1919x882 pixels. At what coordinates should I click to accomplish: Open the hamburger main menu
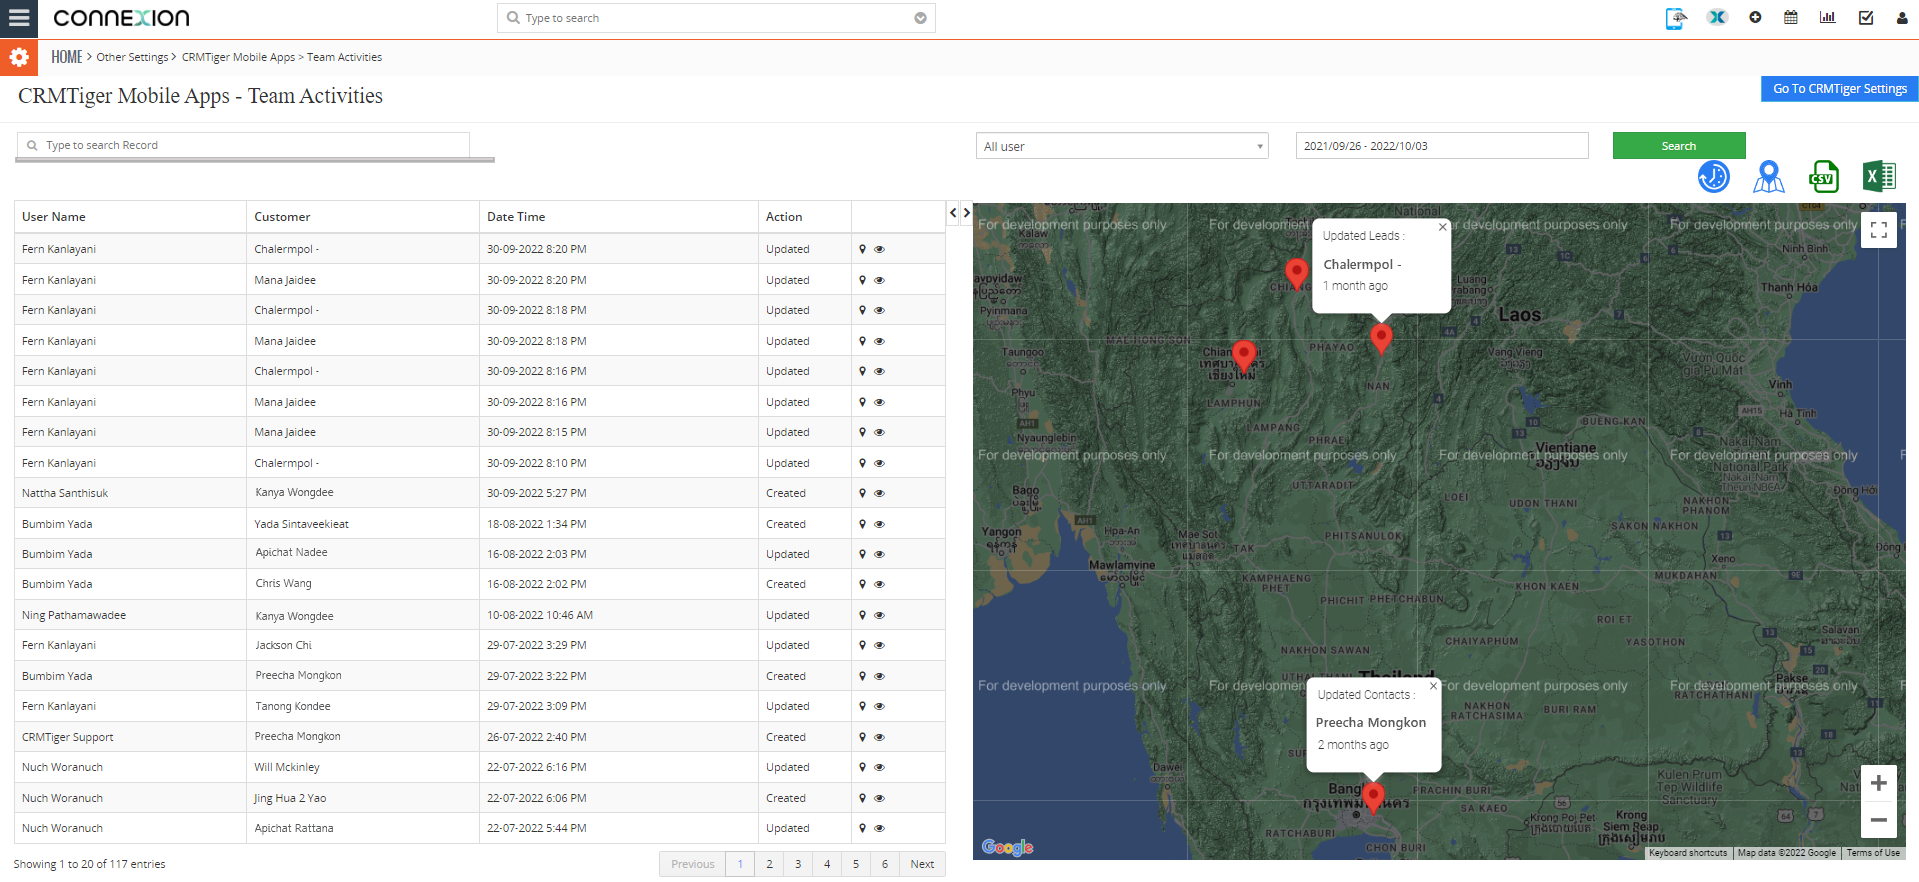[x=19, y=18]
